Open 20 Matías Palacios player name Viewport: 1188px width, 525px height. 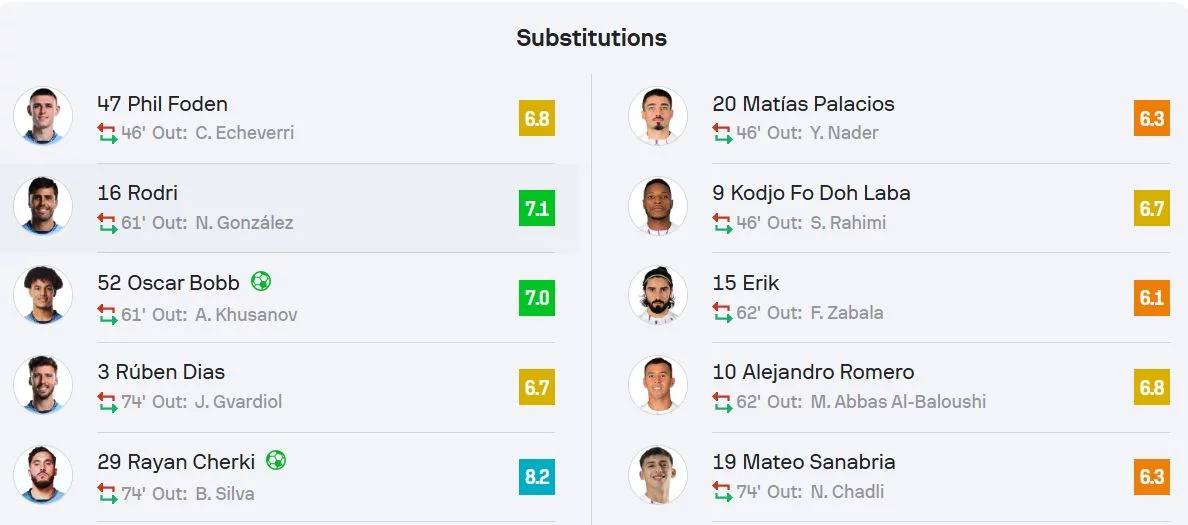coord(803,104)
